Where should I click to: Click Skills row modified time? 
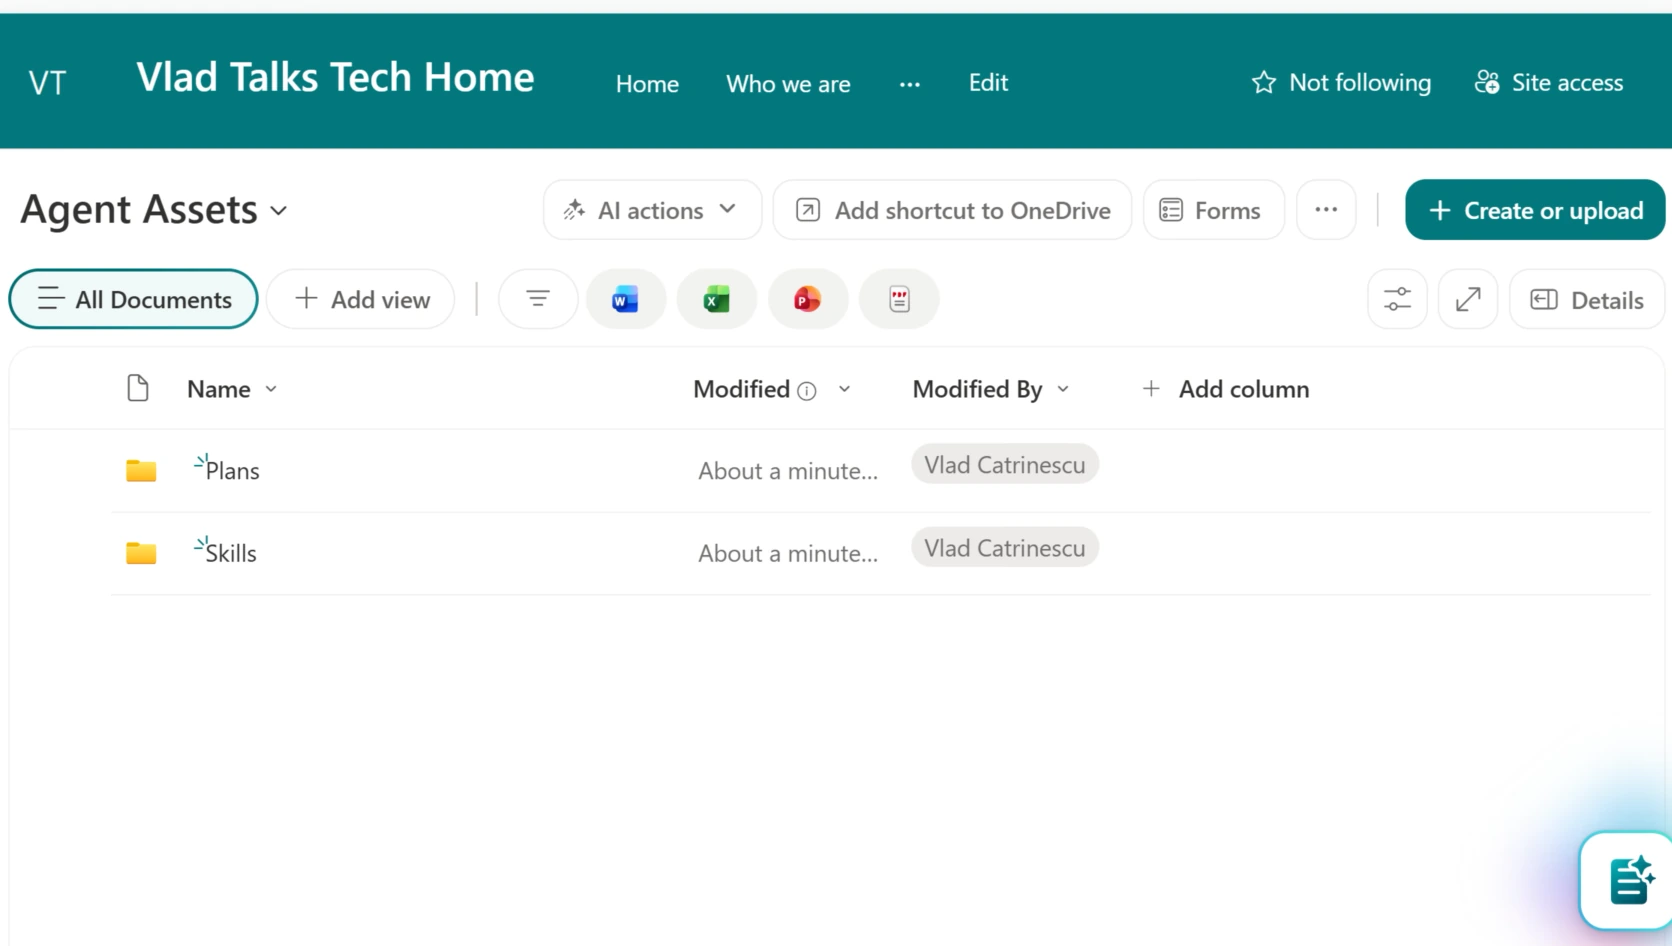(x=788, y=553)
